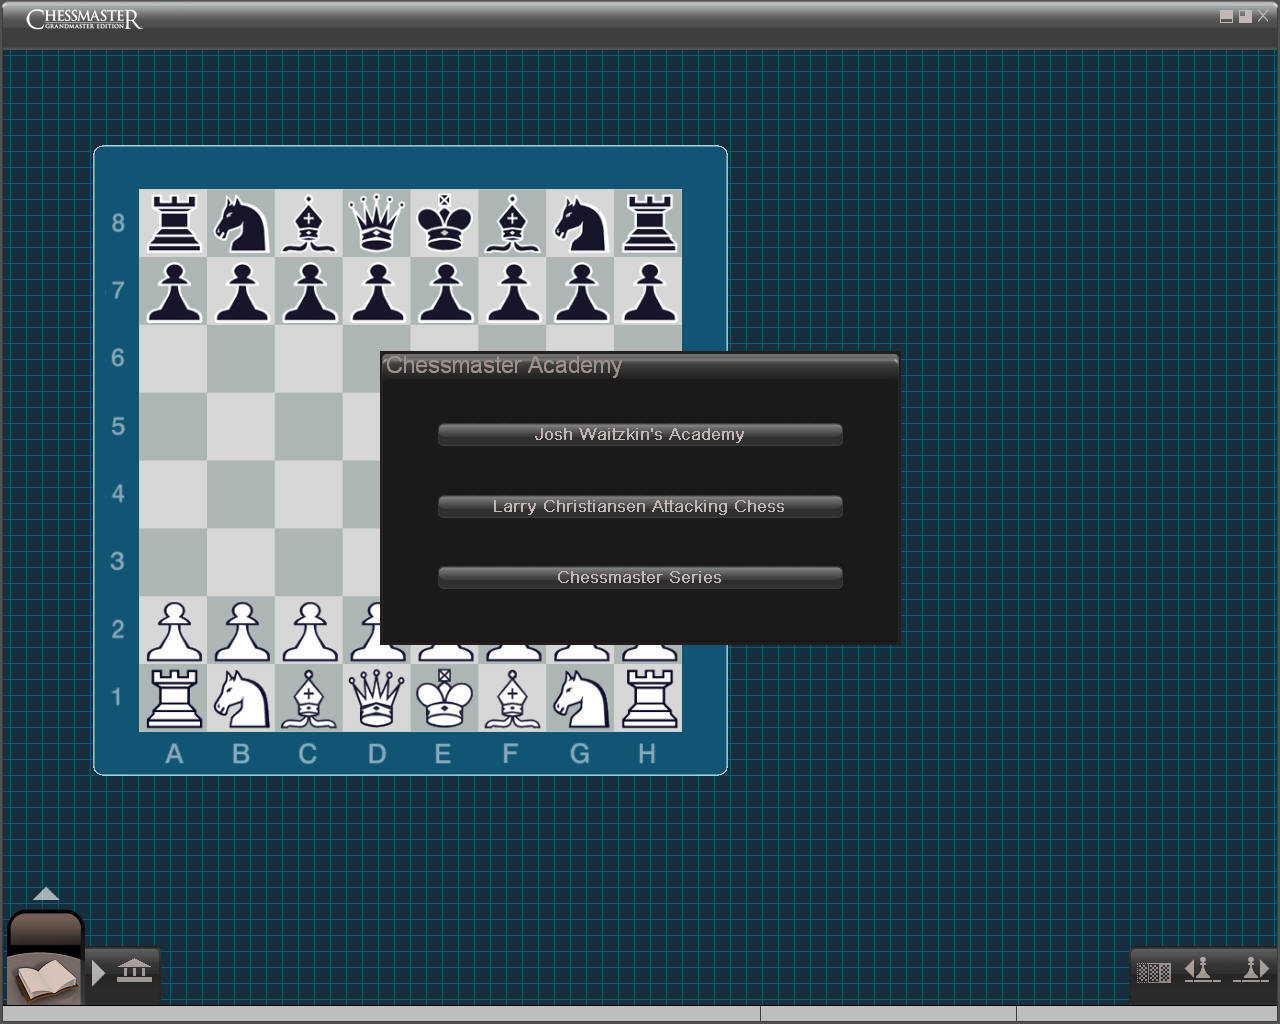Select the white pawn on A2

click(174, 631)
